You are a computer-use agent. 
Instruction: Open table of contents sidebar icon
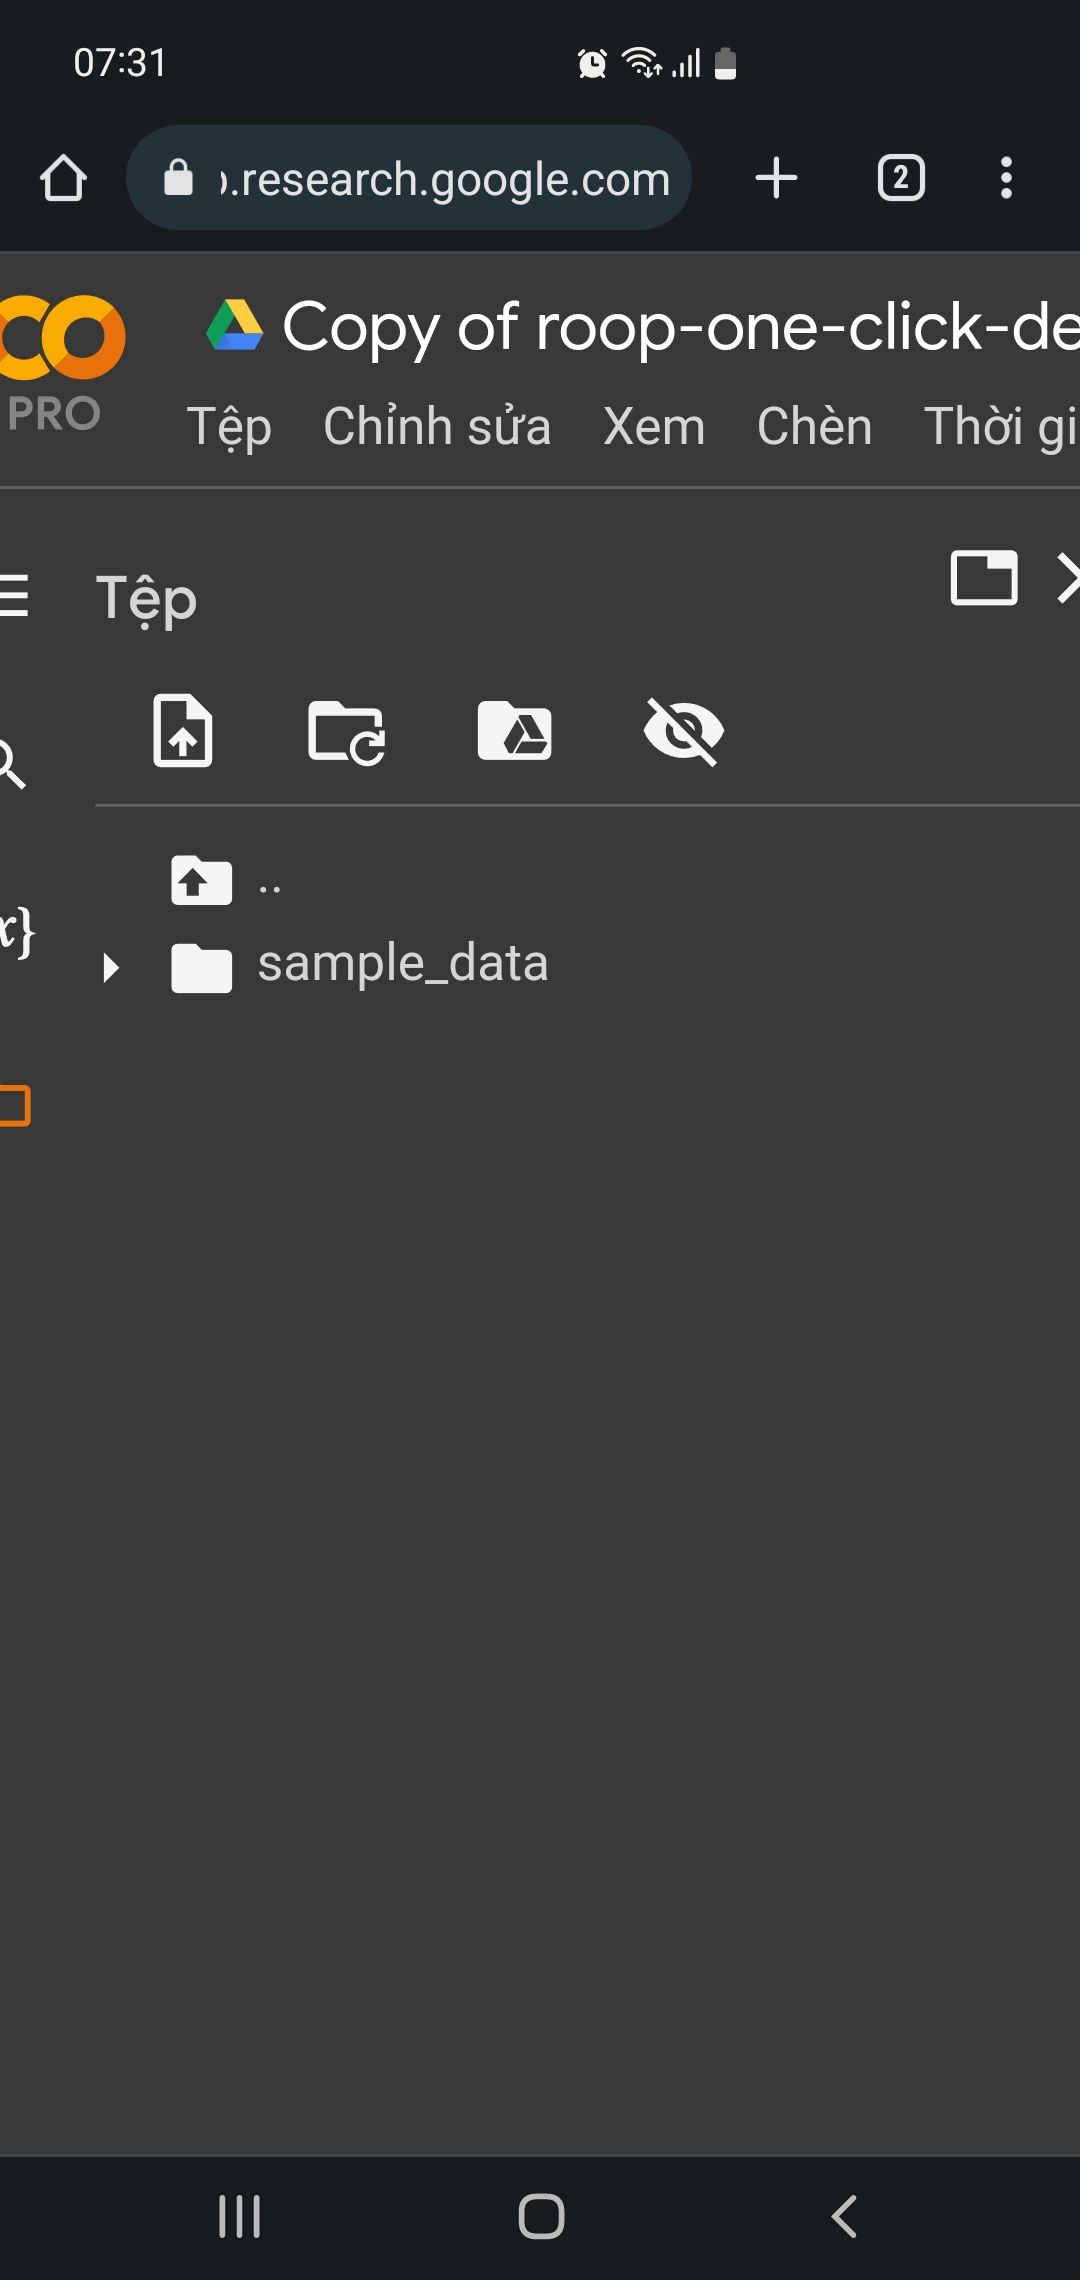[x=14, y=597]
